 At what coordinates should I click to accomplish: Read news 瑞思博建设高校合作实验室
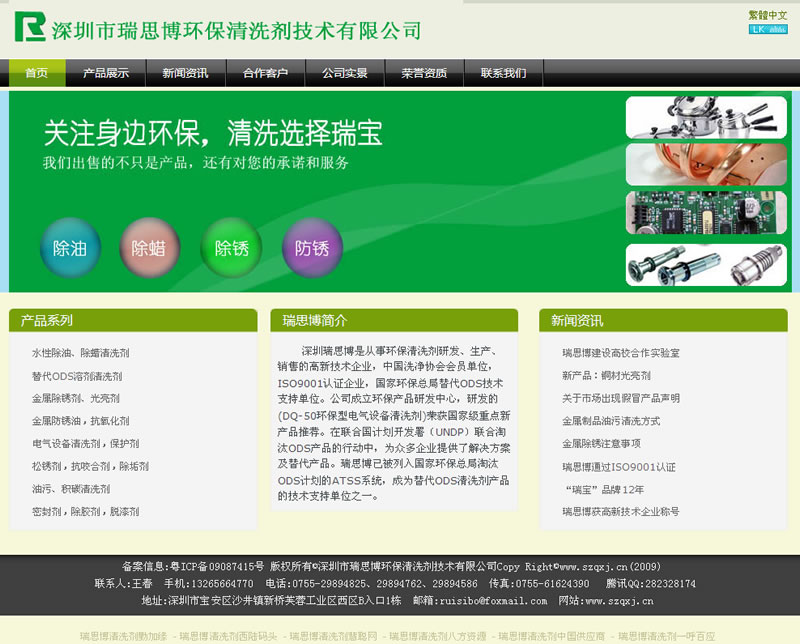click(621, 353)
